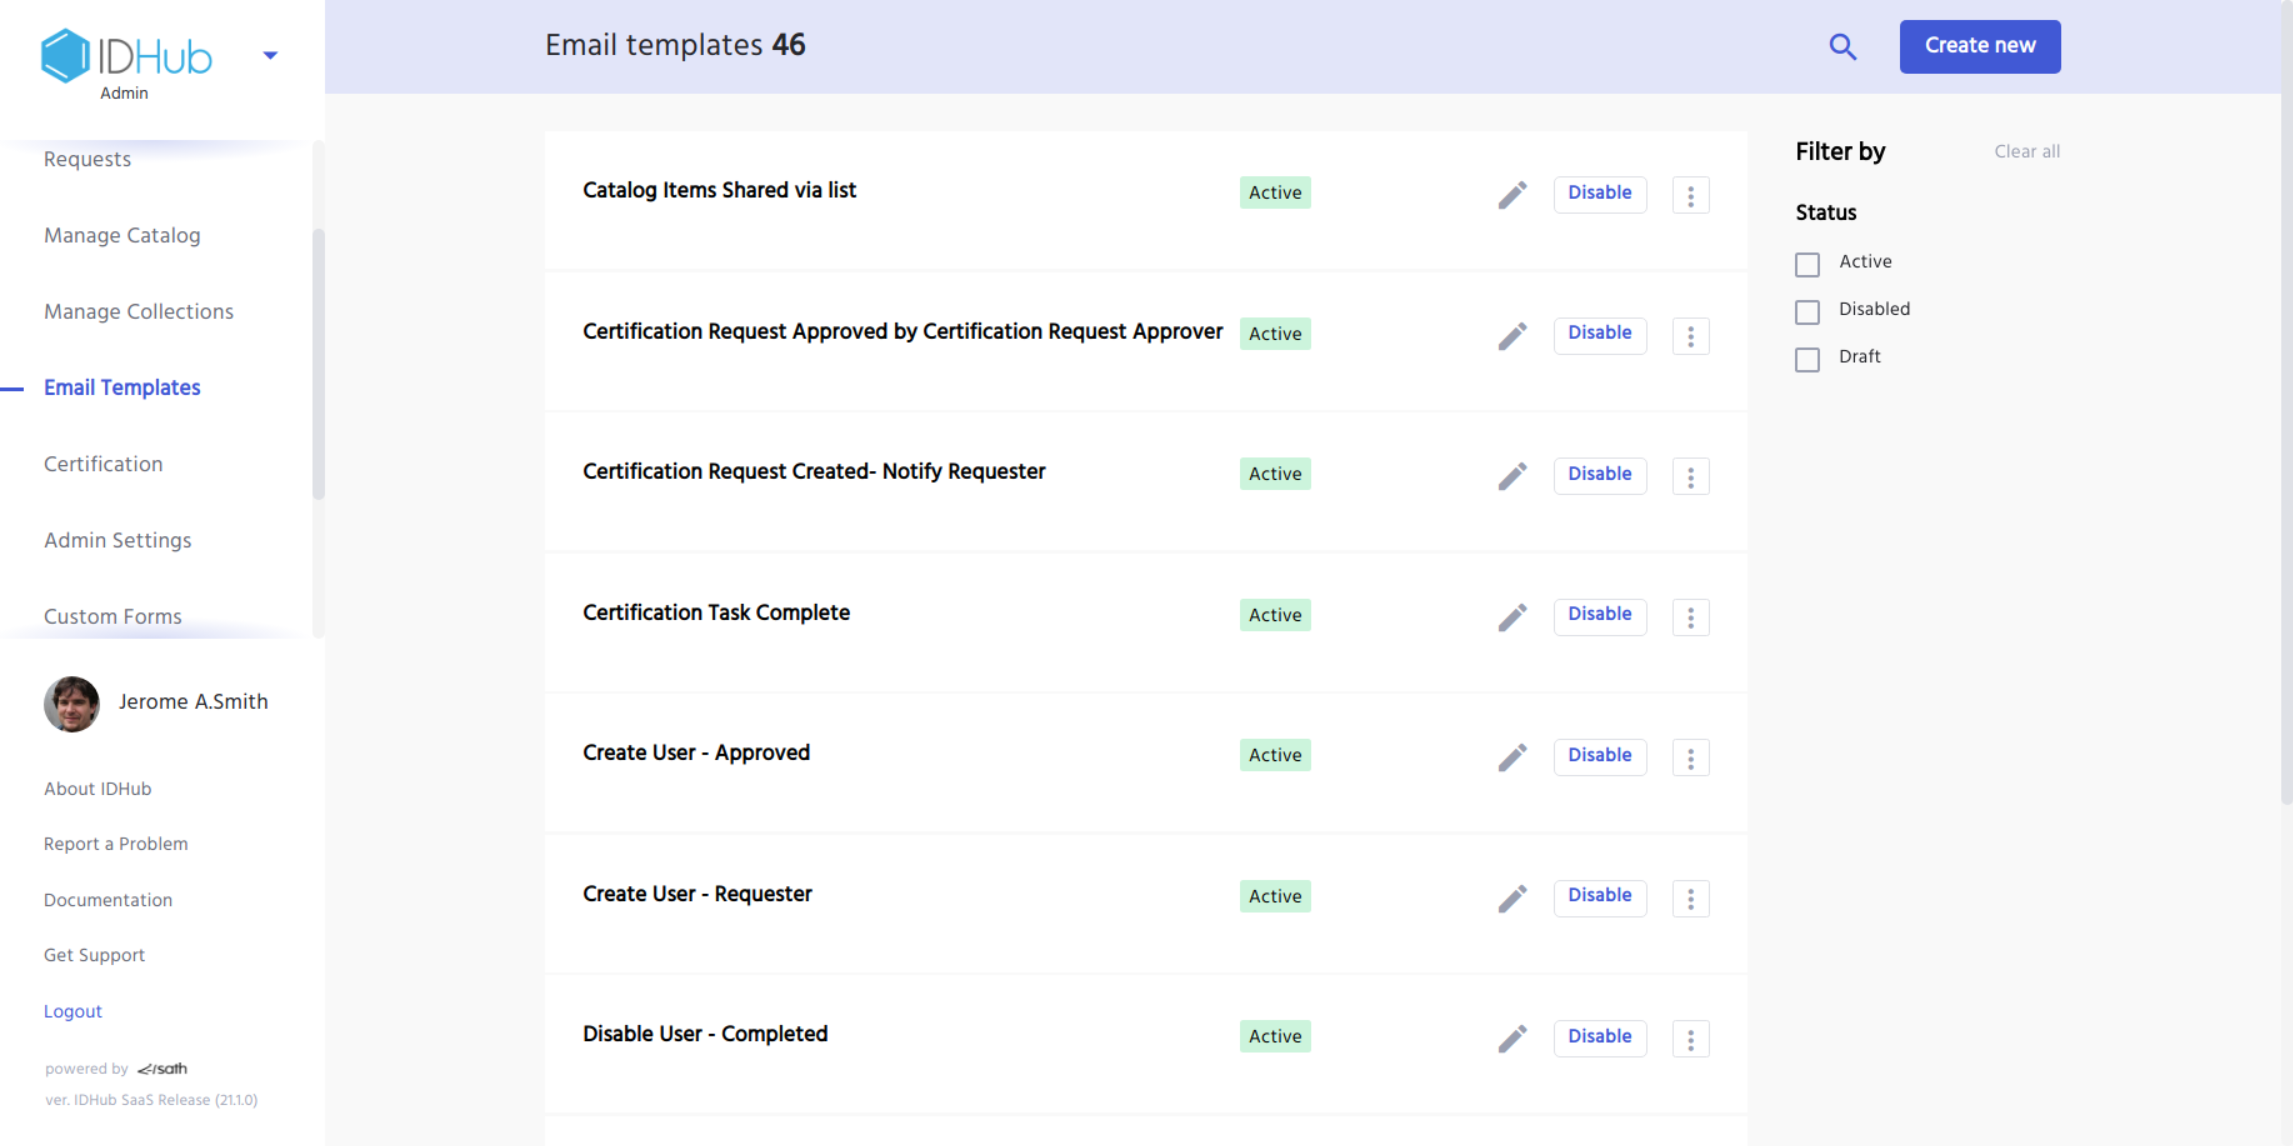Edit Catalog Items Shared via list template
This screenshot has width=2293, height=1146.
click(1512, 194)
